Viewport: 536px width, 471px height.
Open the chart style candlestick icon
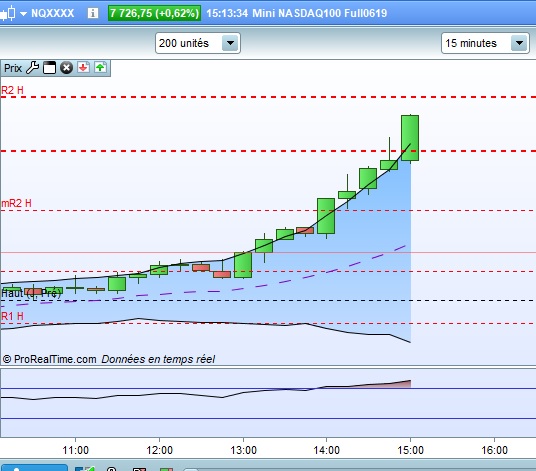point(8,13)
